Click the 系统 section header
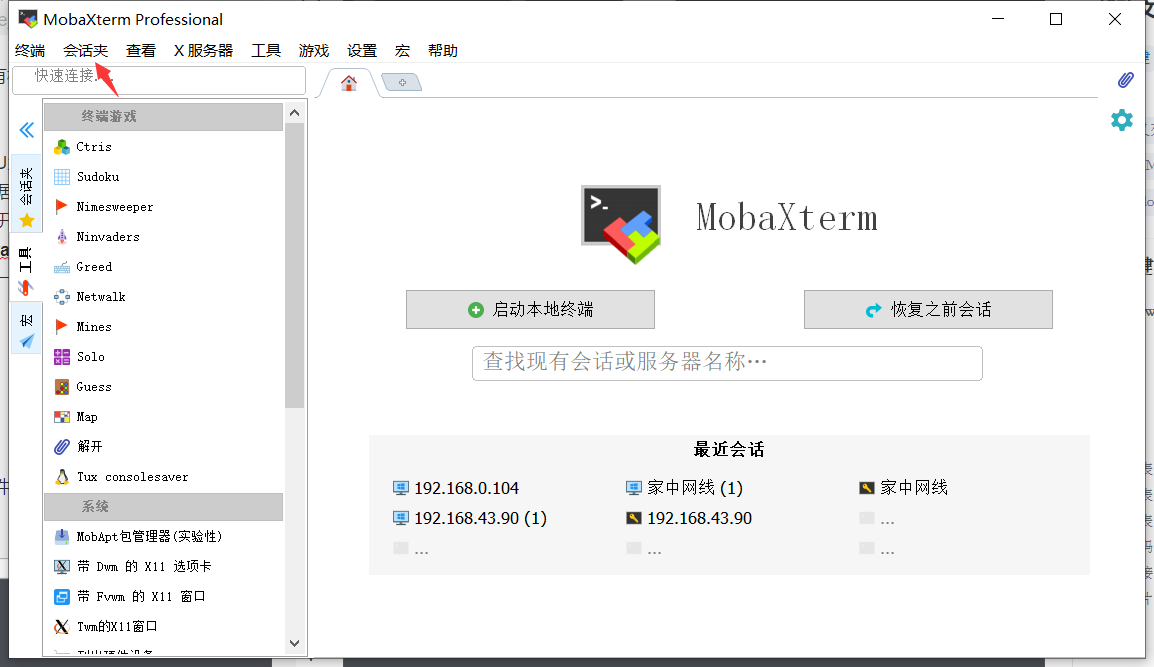This screenshot has width=1154, height=667. [163, 507]
